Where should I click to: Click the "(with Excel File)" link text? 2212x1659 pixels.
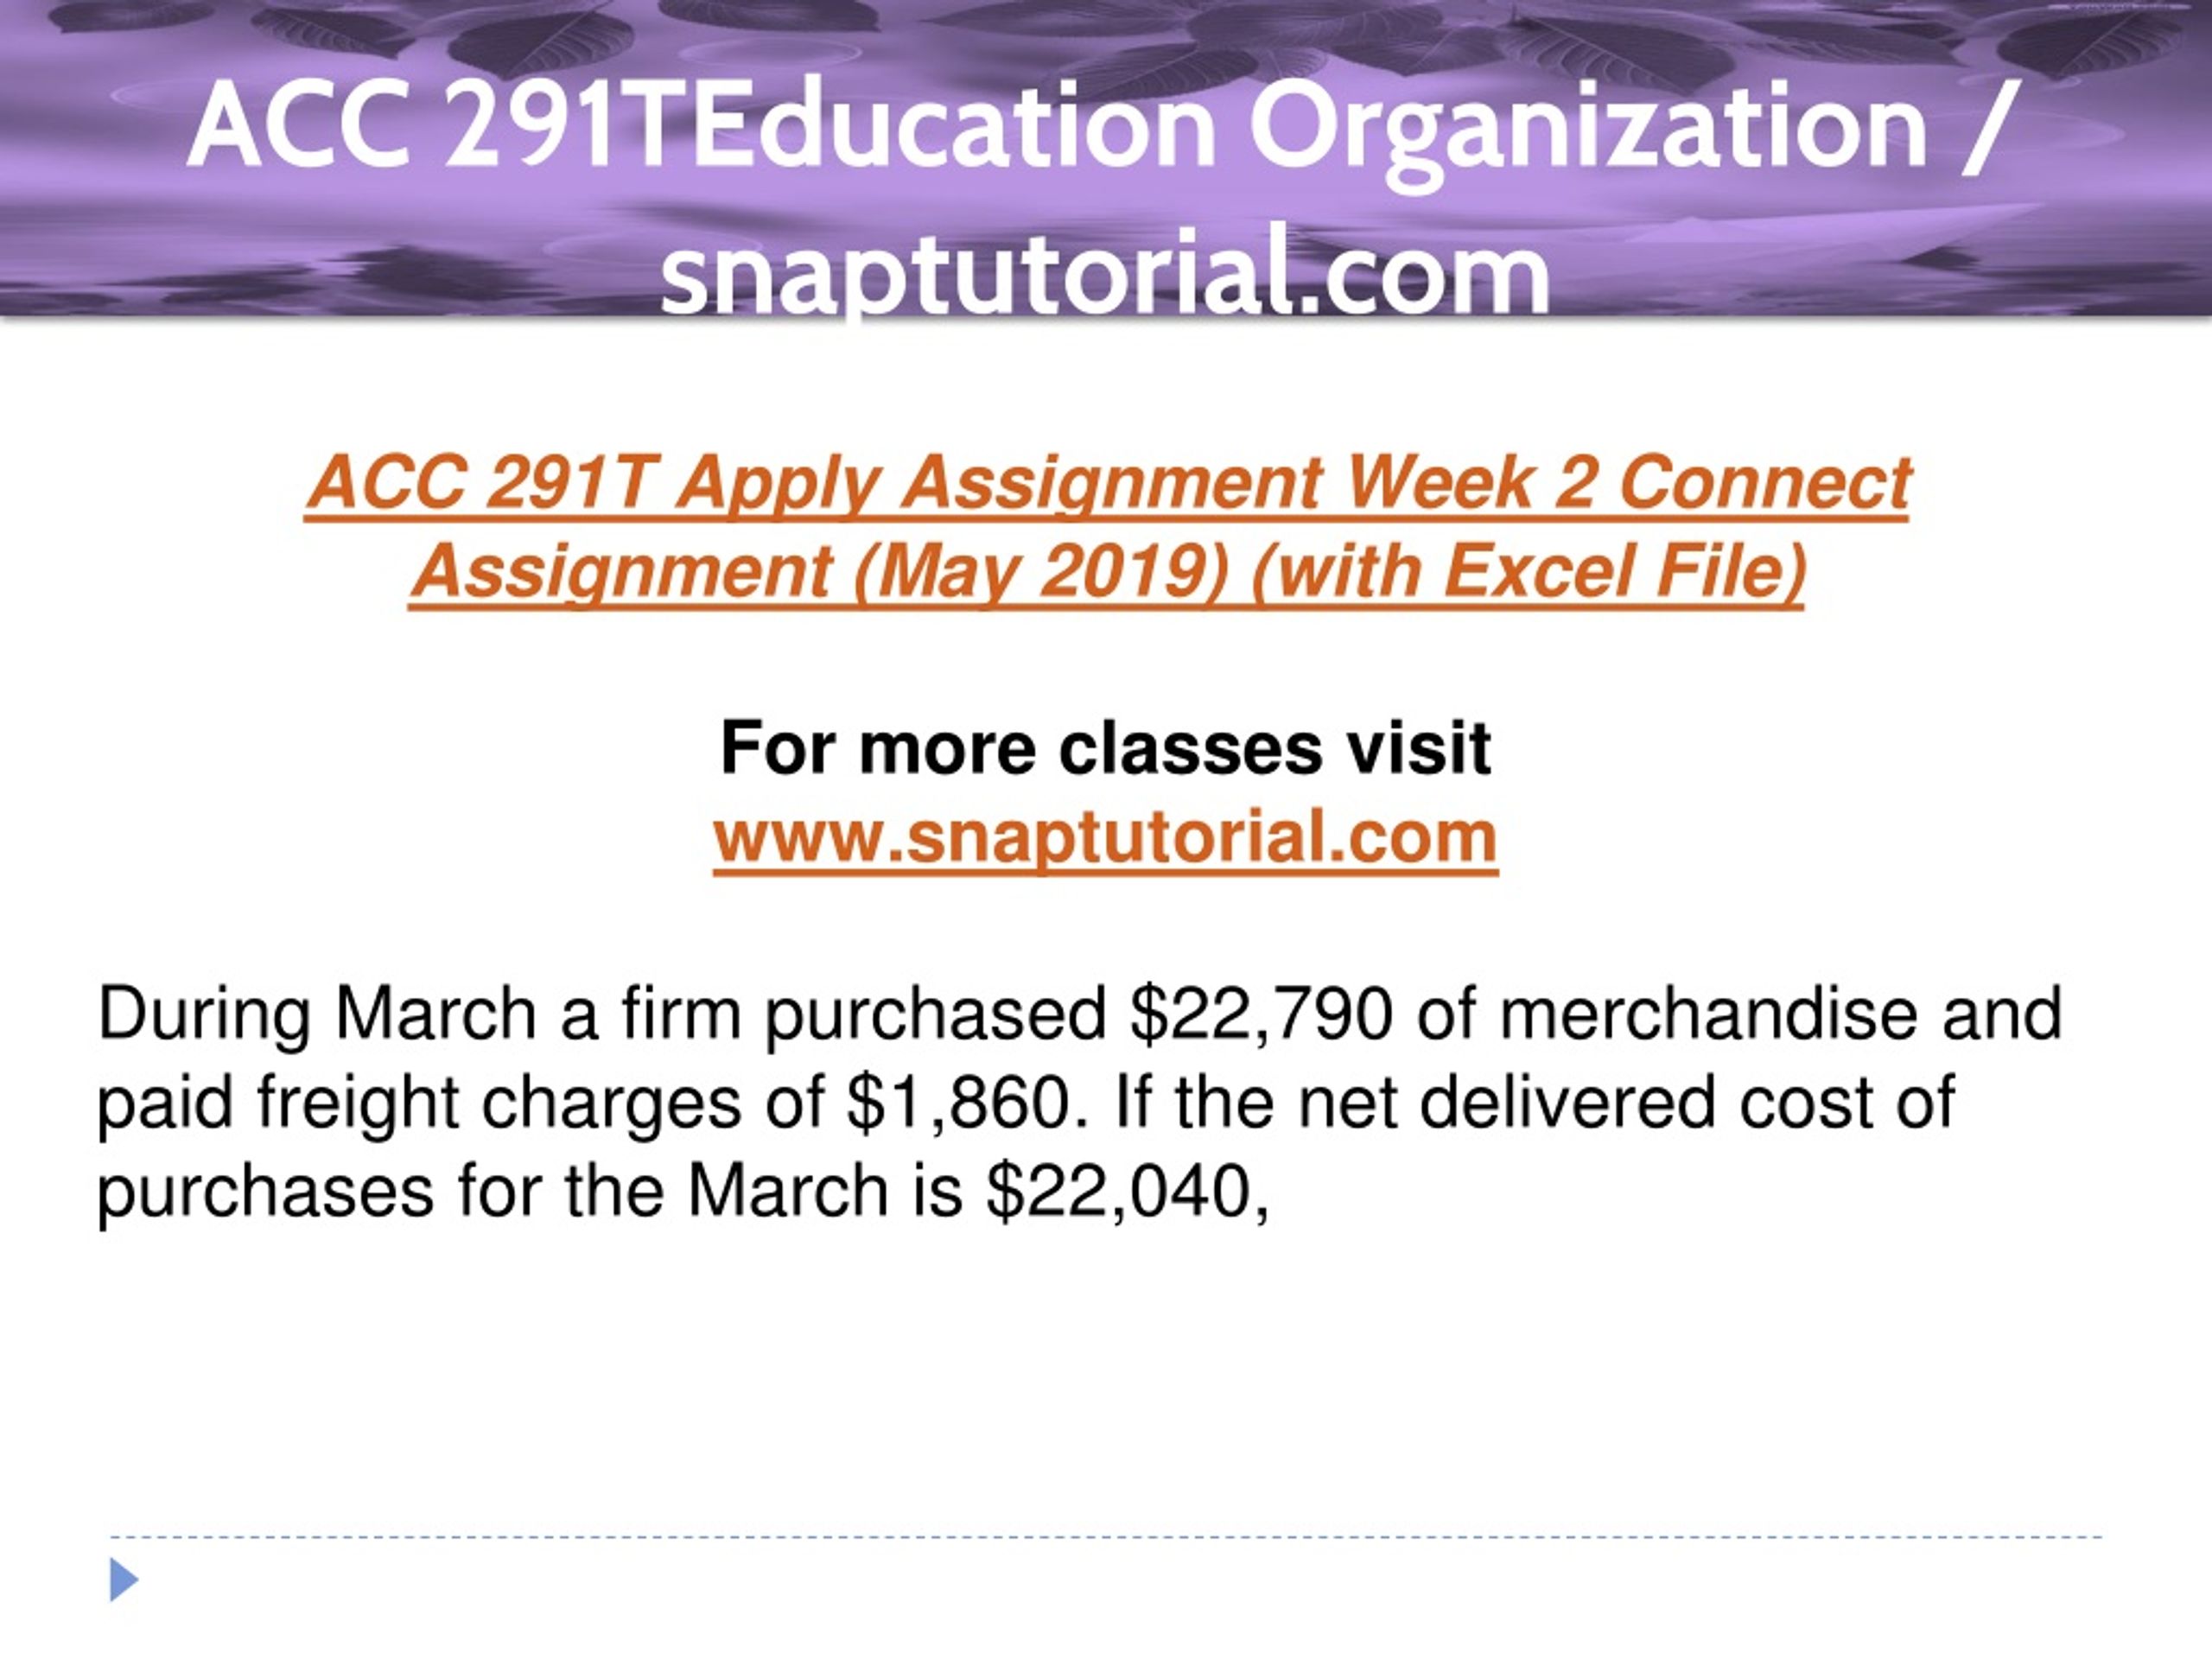coord(1528,572)
